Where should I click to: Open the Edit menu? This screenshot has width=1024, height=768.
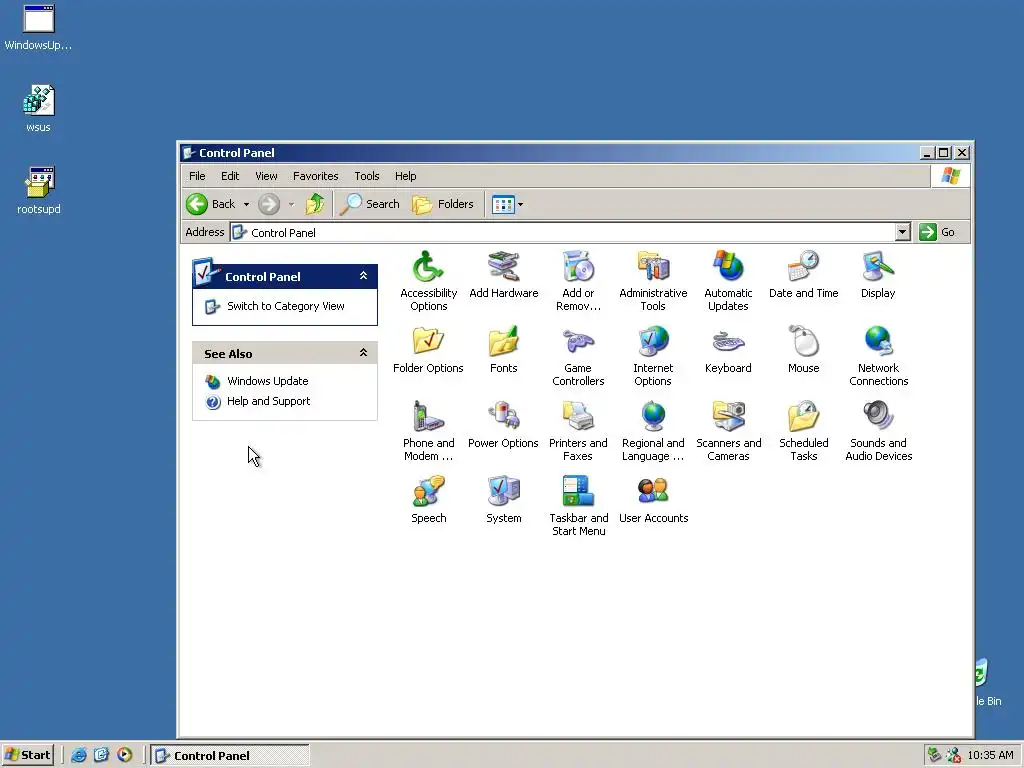(x=230, y=176)
